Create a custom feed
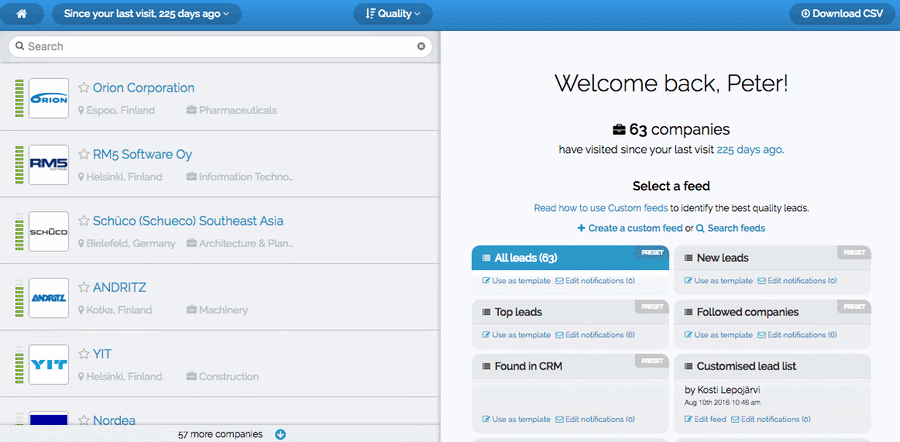The height and width of the screenshot is (442, 900). [x=630, y=228]
